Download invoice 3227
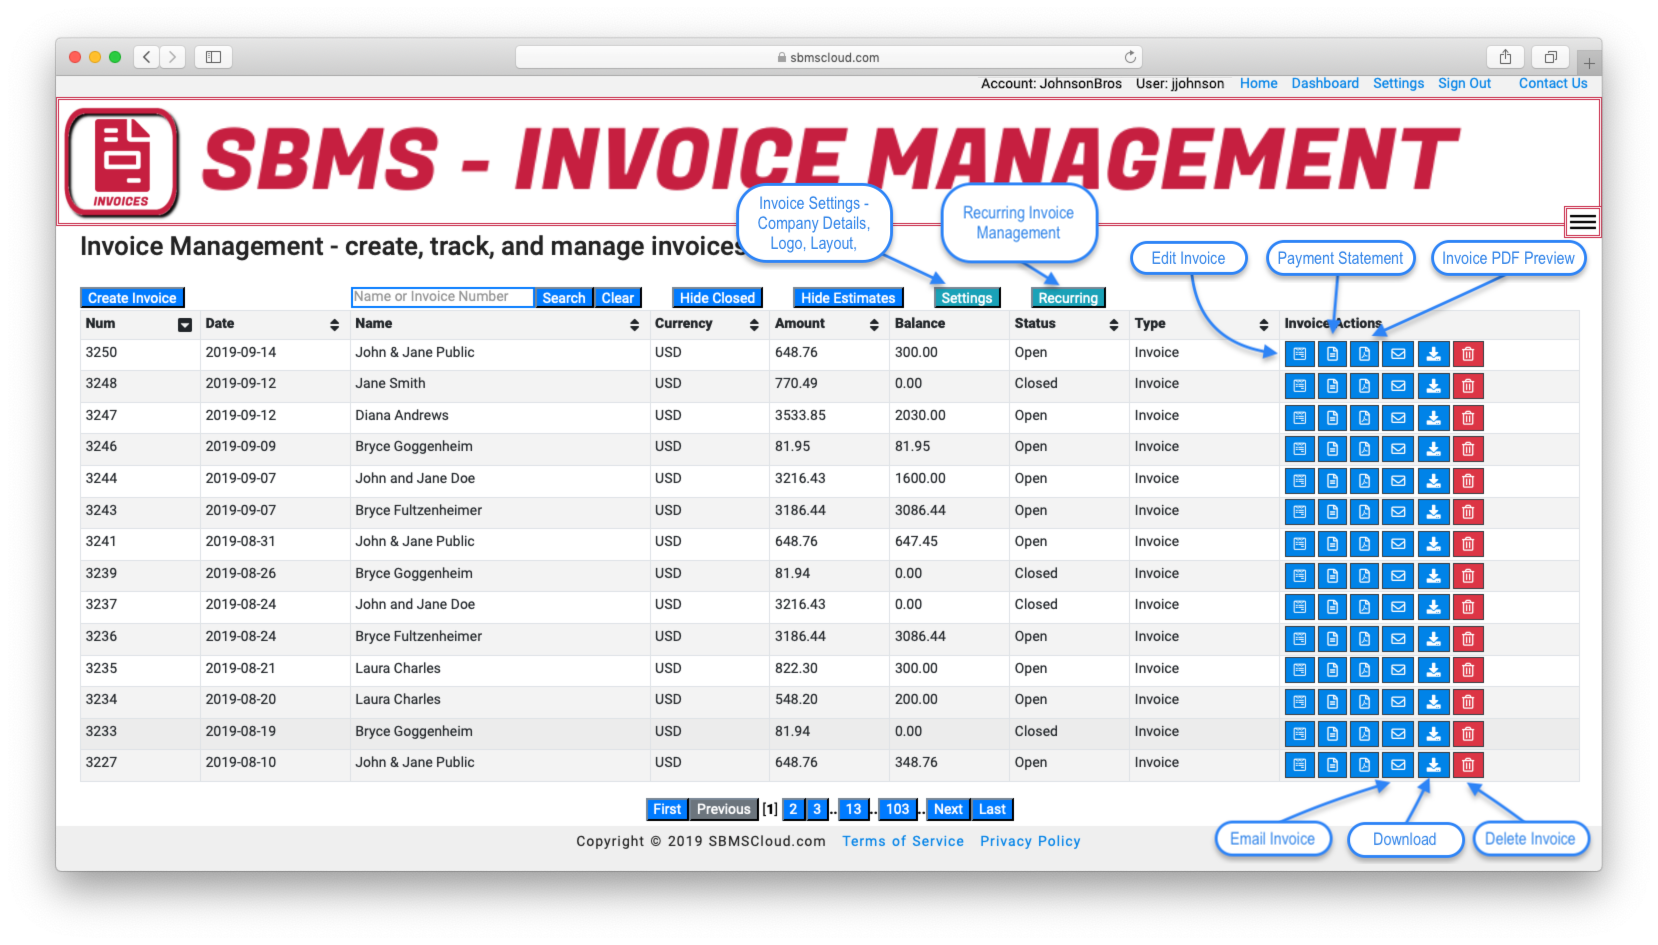 (x=1433, y=765)
